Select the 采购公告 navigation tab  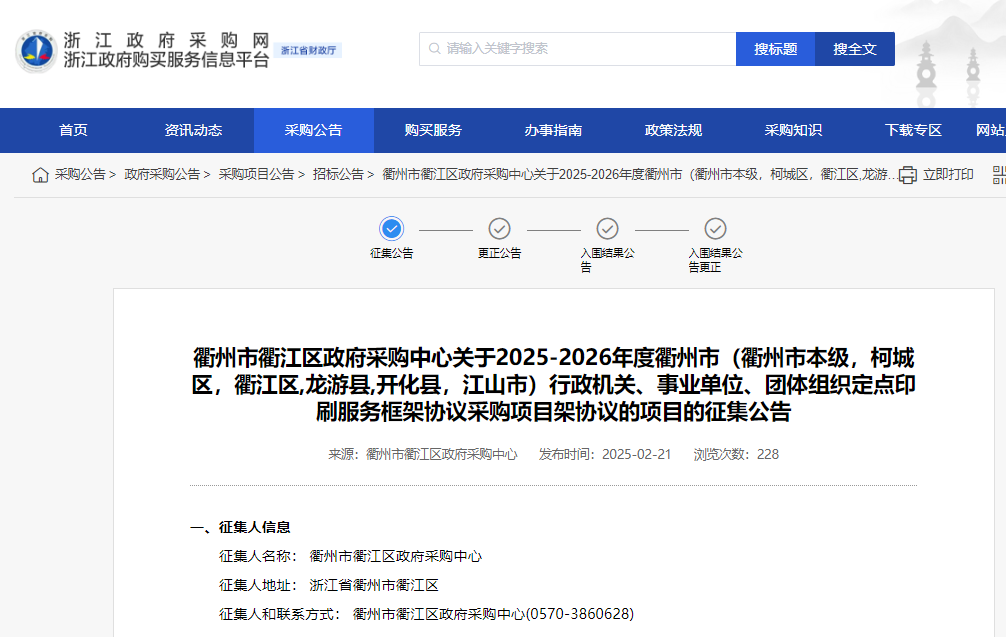(315, 130)
